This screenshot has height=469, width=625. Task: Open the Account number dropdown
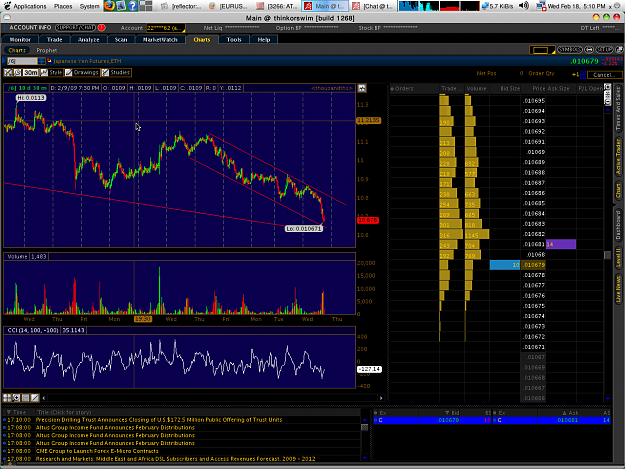[165, 28]
